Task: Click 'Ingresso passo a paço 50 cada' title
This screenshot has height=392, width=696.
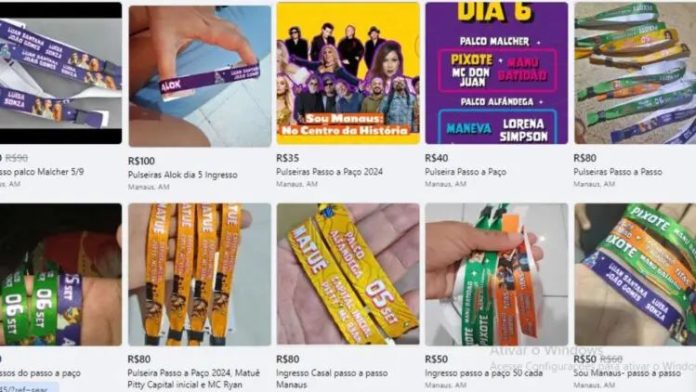Action: (x=483, y=373)
